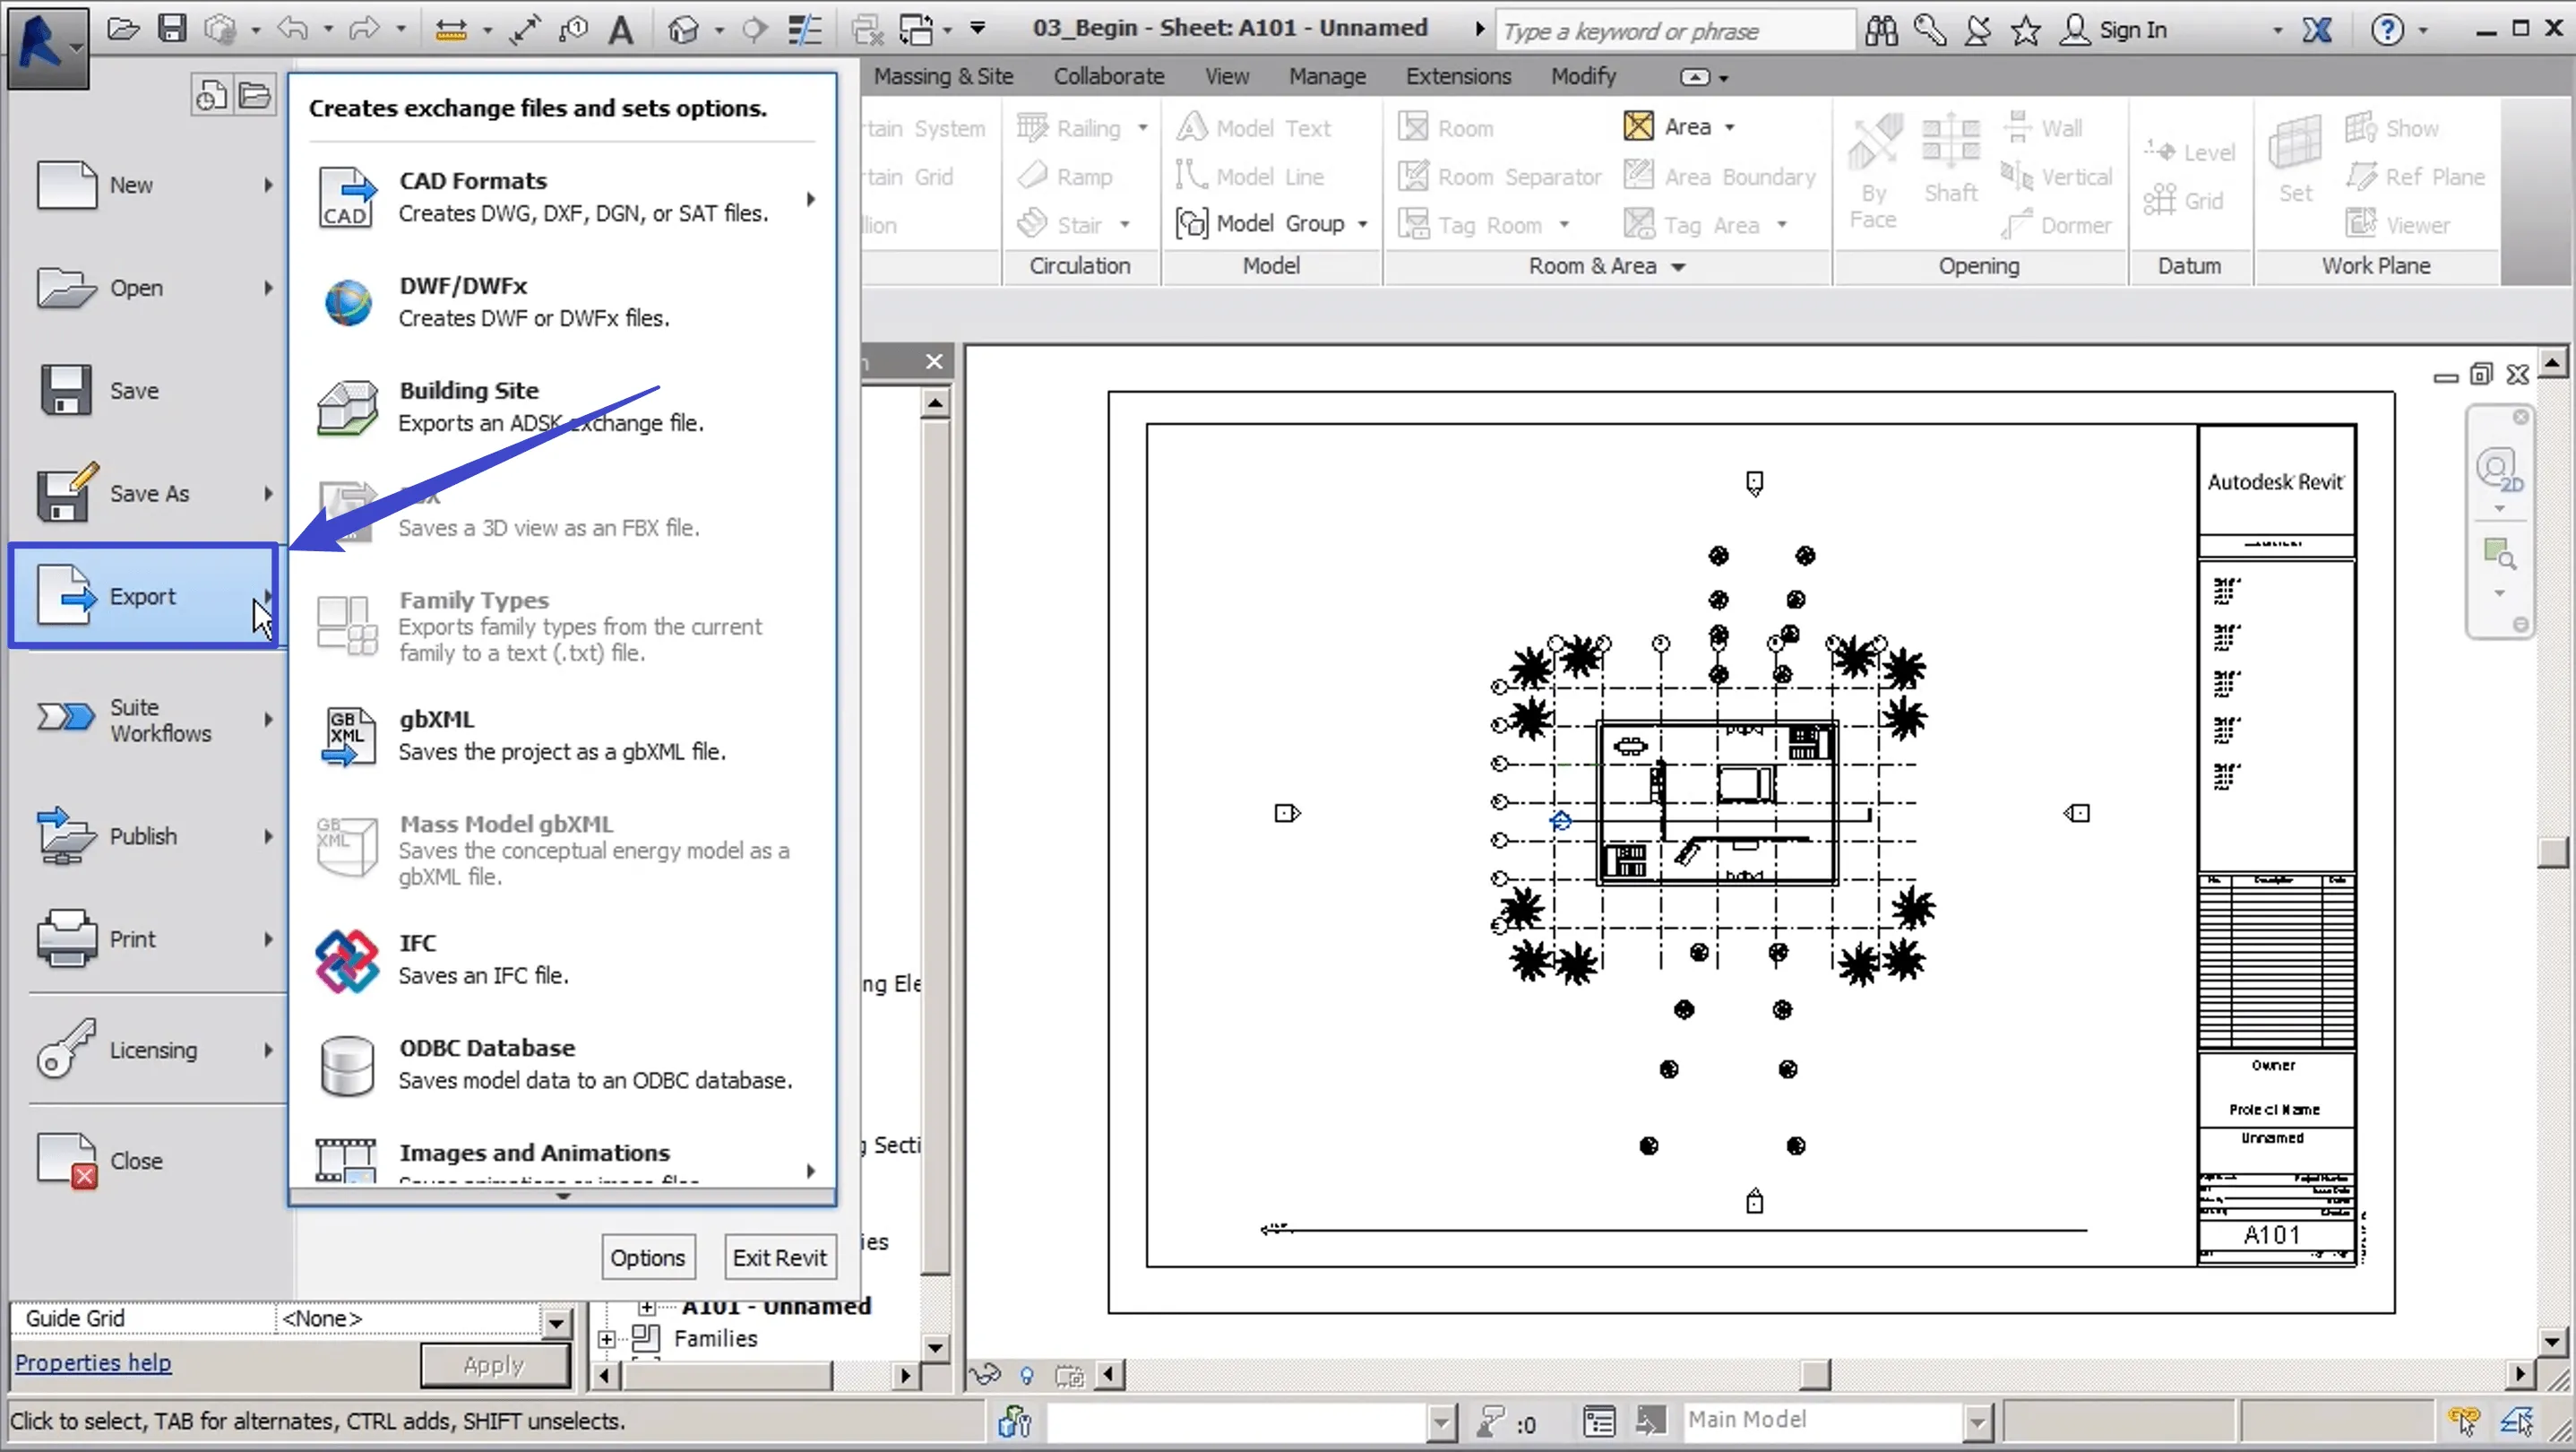Expand the Families tree node
Screen dimensions: 2576x1452
click(607, 1339)
